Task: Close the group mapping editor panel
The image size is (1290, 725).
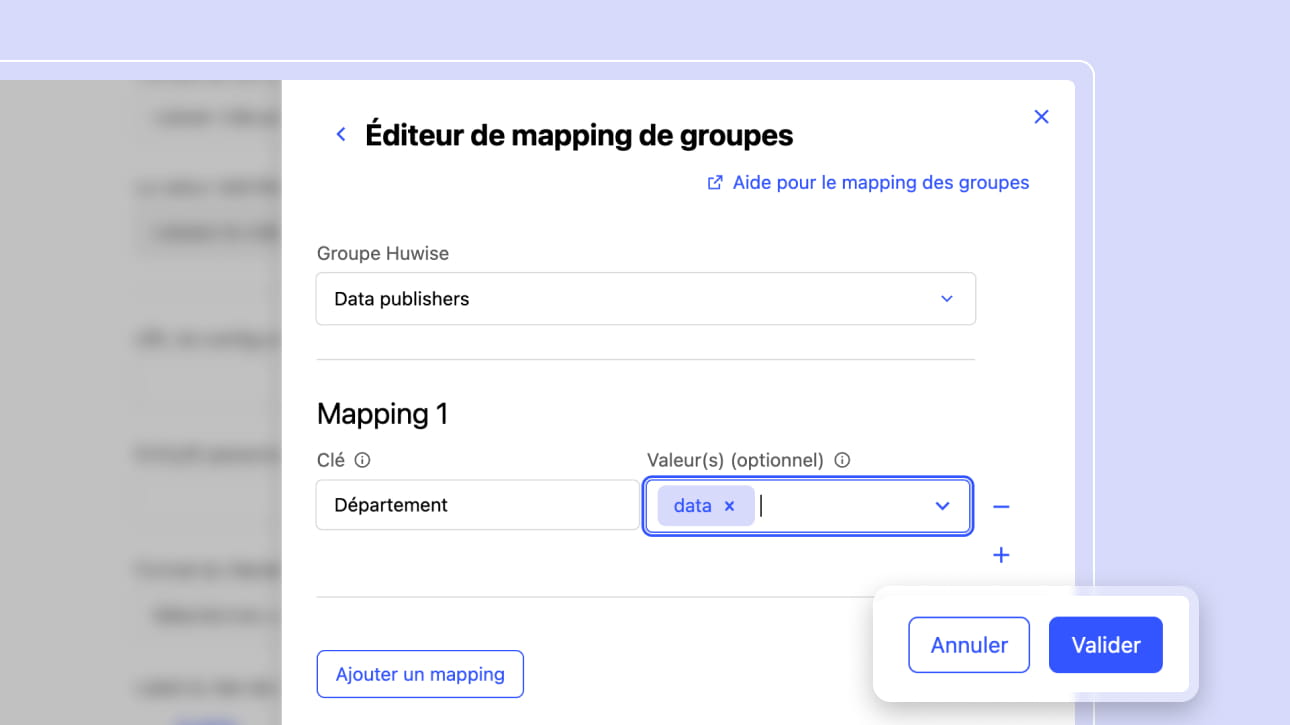Action: click(1041, 117)
